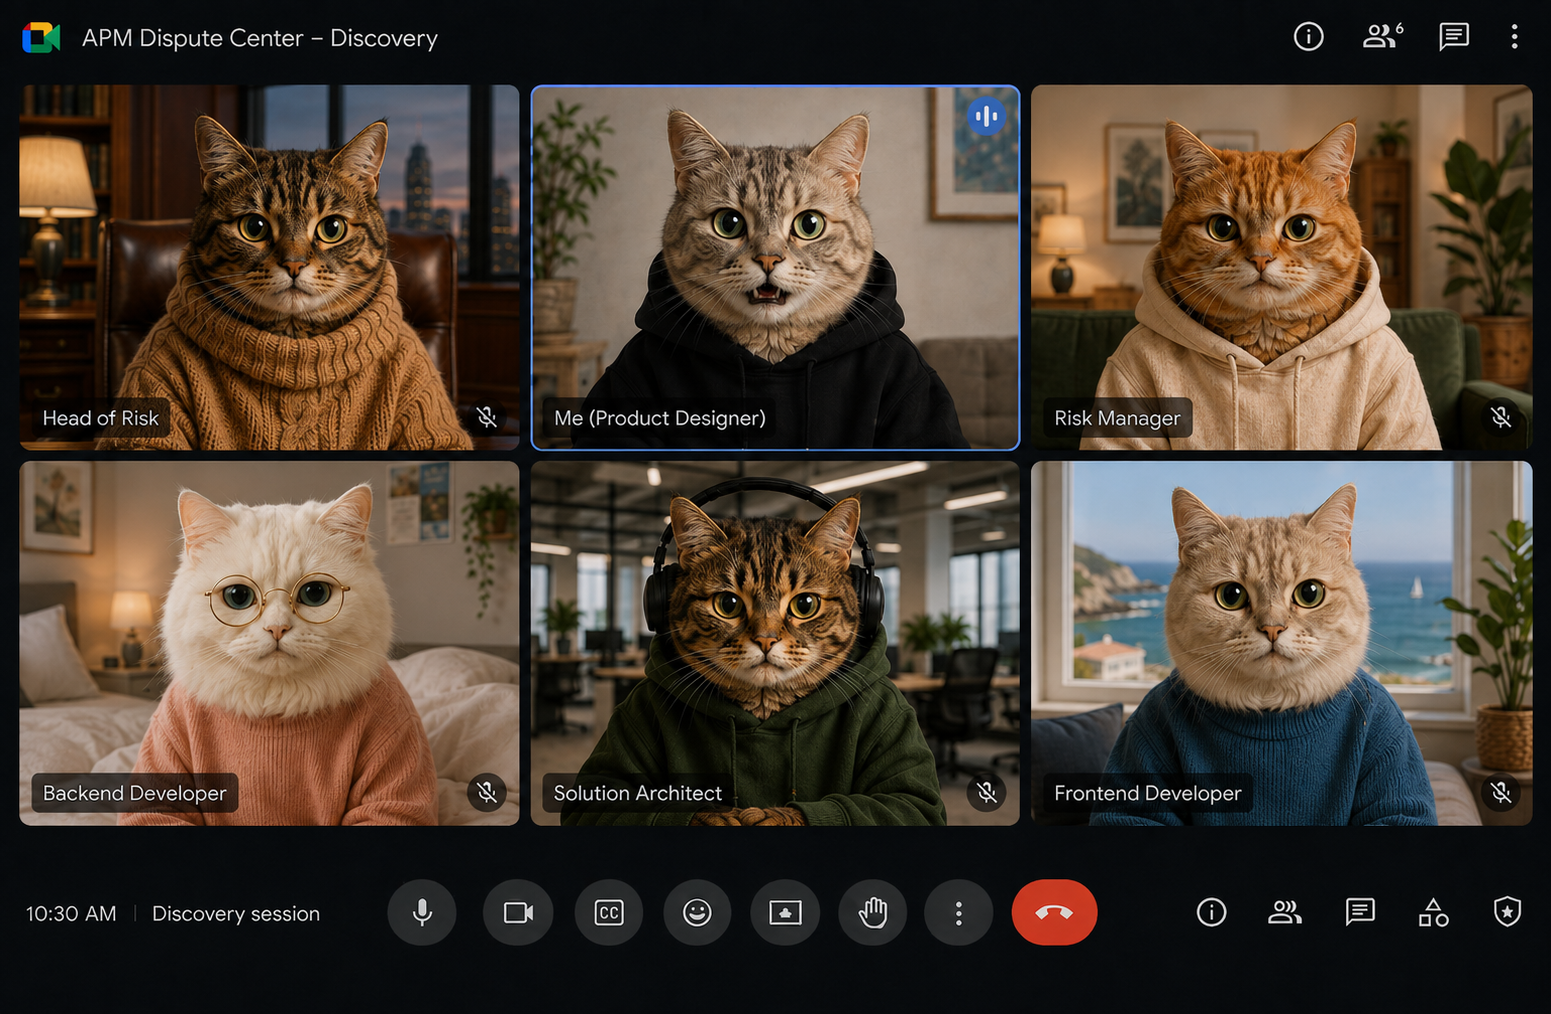Open meeting info in the bottom bar

pos(1211,912)
